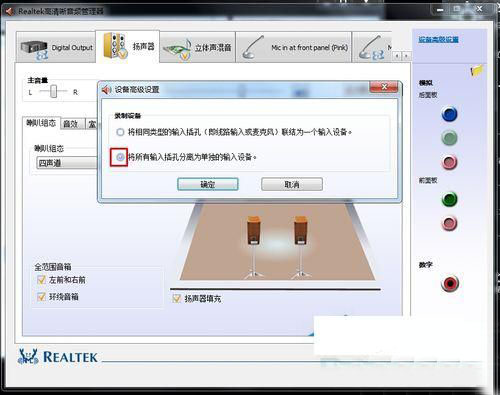Click the pink front panel jack
Screen dimensions: 500x395
[449, 223]
